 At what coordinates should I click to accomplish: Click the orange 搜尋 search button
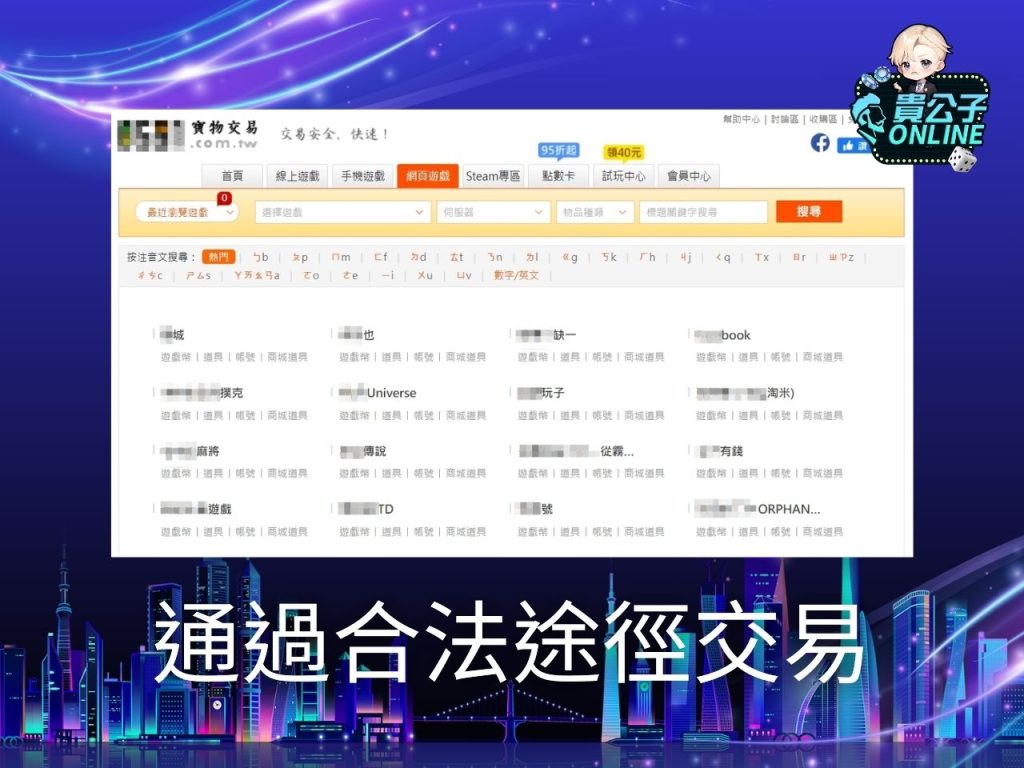(x=810, y=212)
